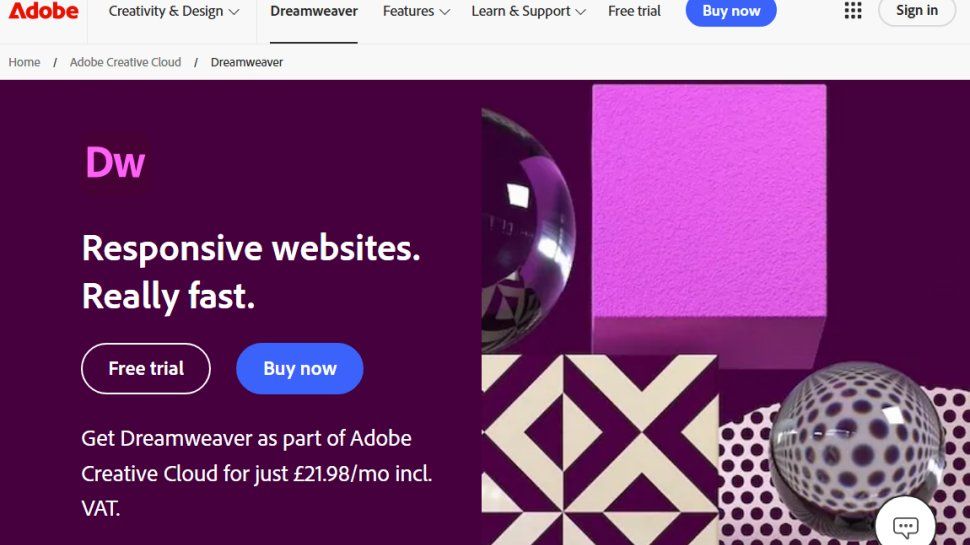Click the Dw Dreamweaver logo
970x545 pixels.
tap(115, 162)
